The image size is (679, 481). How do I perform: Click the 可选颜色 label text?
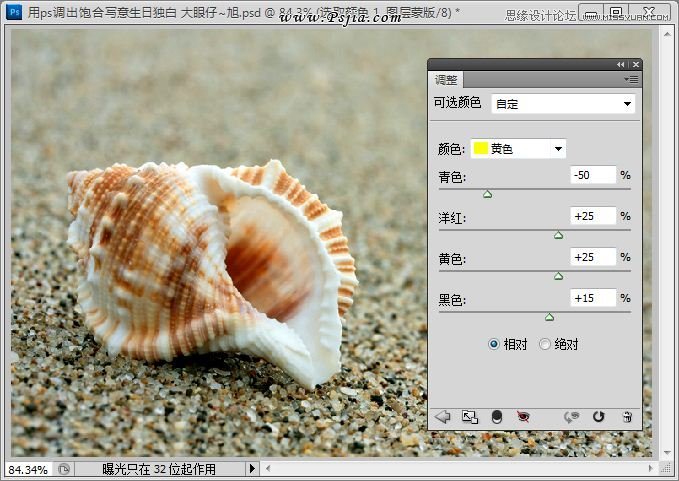457,103
